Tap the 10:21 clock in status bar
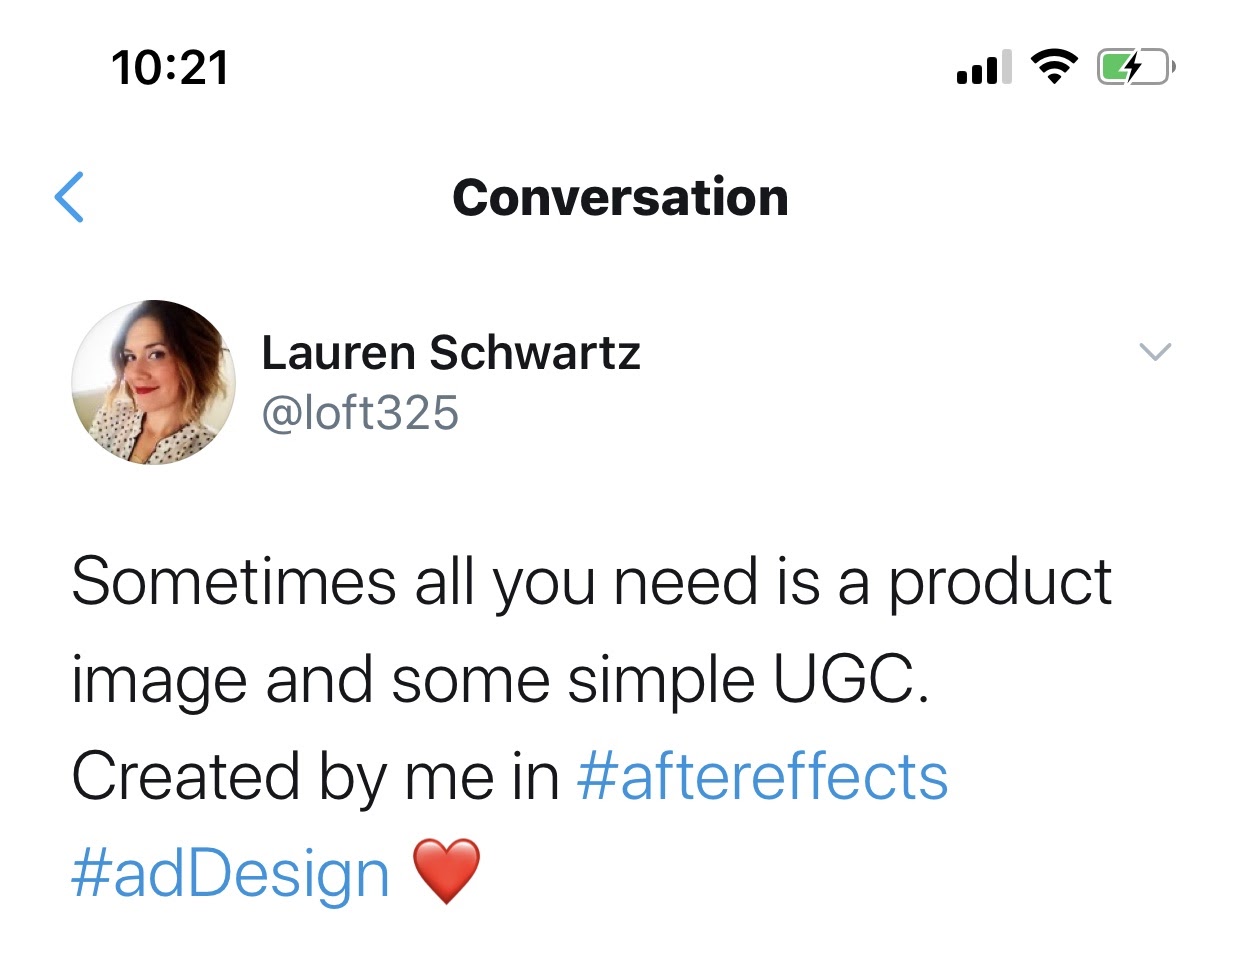The height and width of the screenshot is (965, 1241). pos(170,68)
